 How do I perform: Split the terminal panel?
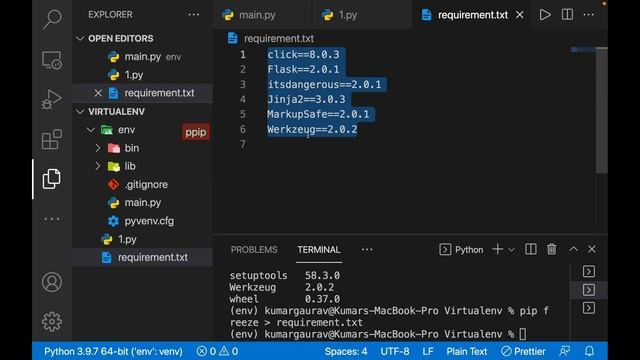click(x=531, y=249)
